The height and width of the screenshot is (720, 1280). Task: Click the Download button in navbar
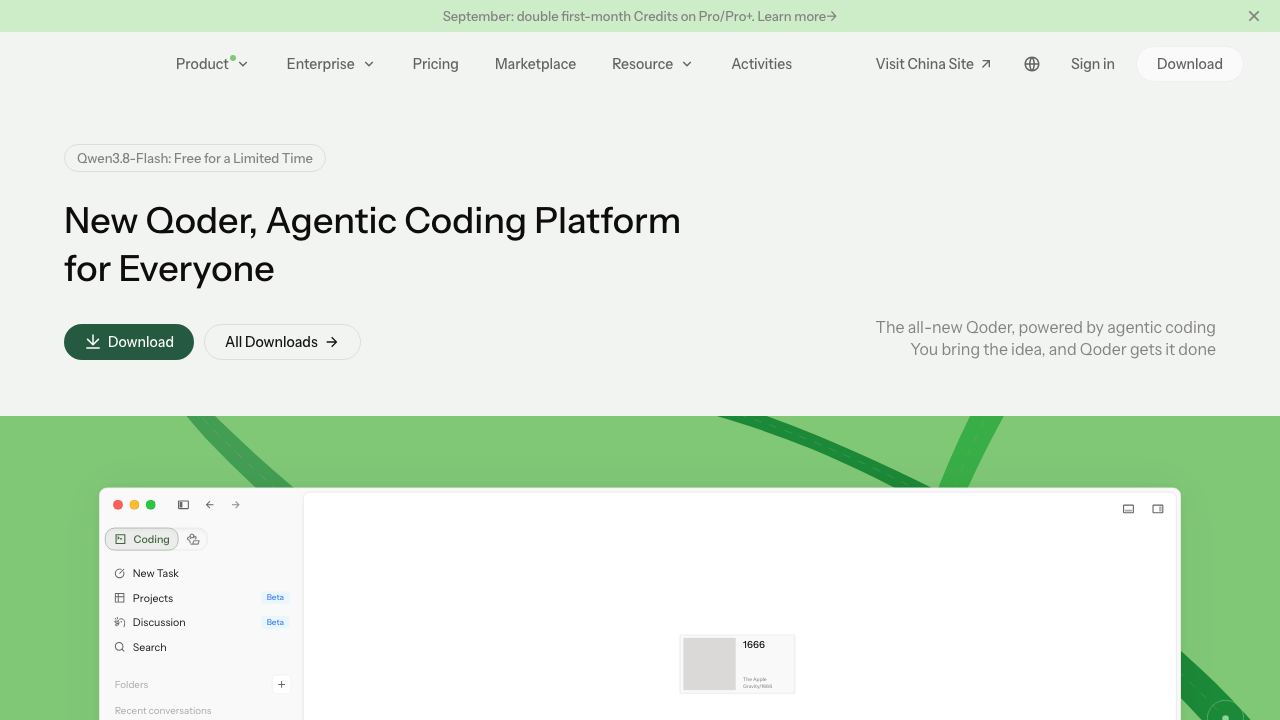click(x=1189, y=64)
